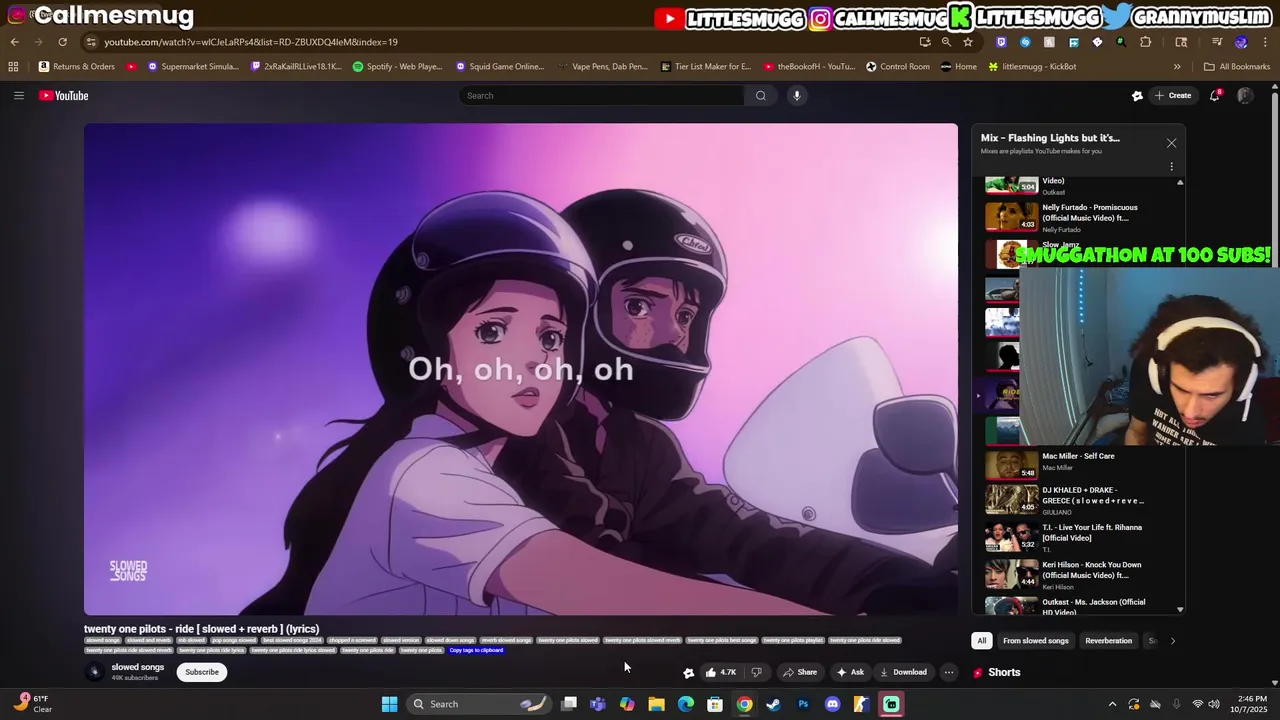Screen dimensions: 1280x720
Task: Open Tier List Maker bookmark
Action: [706, 67]
